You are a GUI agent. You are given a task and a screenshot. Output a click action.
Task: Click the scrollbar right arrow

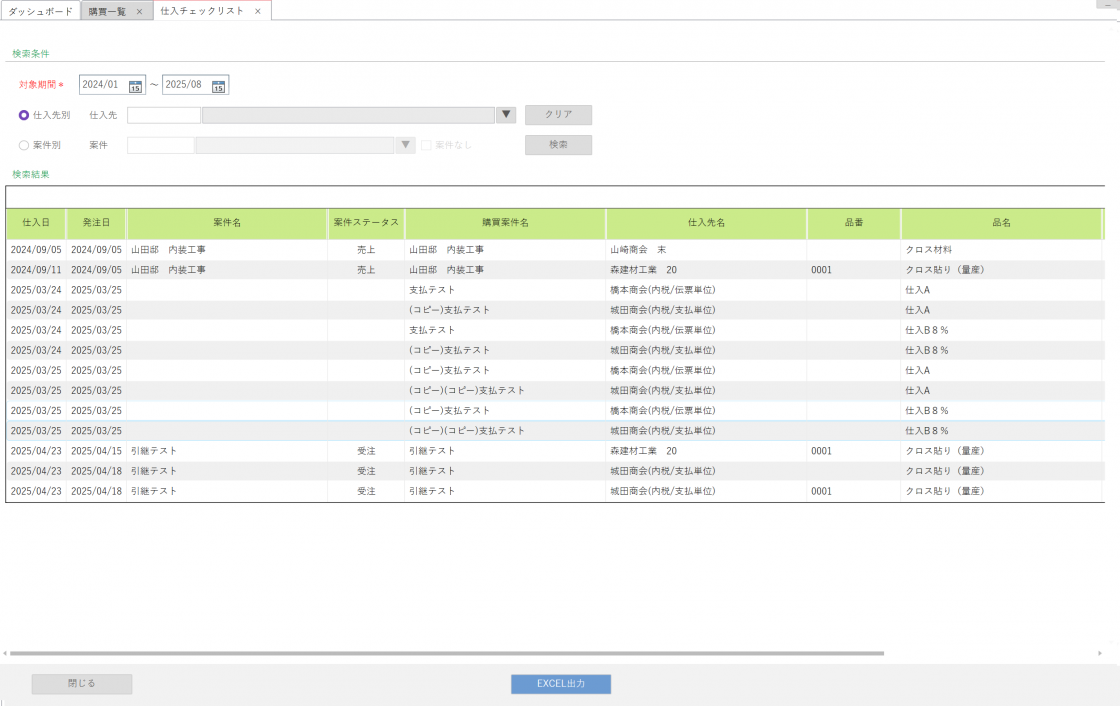[1100, 653]
